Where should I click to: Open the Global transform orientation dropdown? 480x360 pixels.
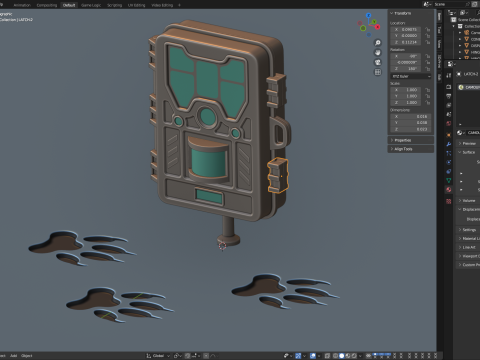coord(158,356)
